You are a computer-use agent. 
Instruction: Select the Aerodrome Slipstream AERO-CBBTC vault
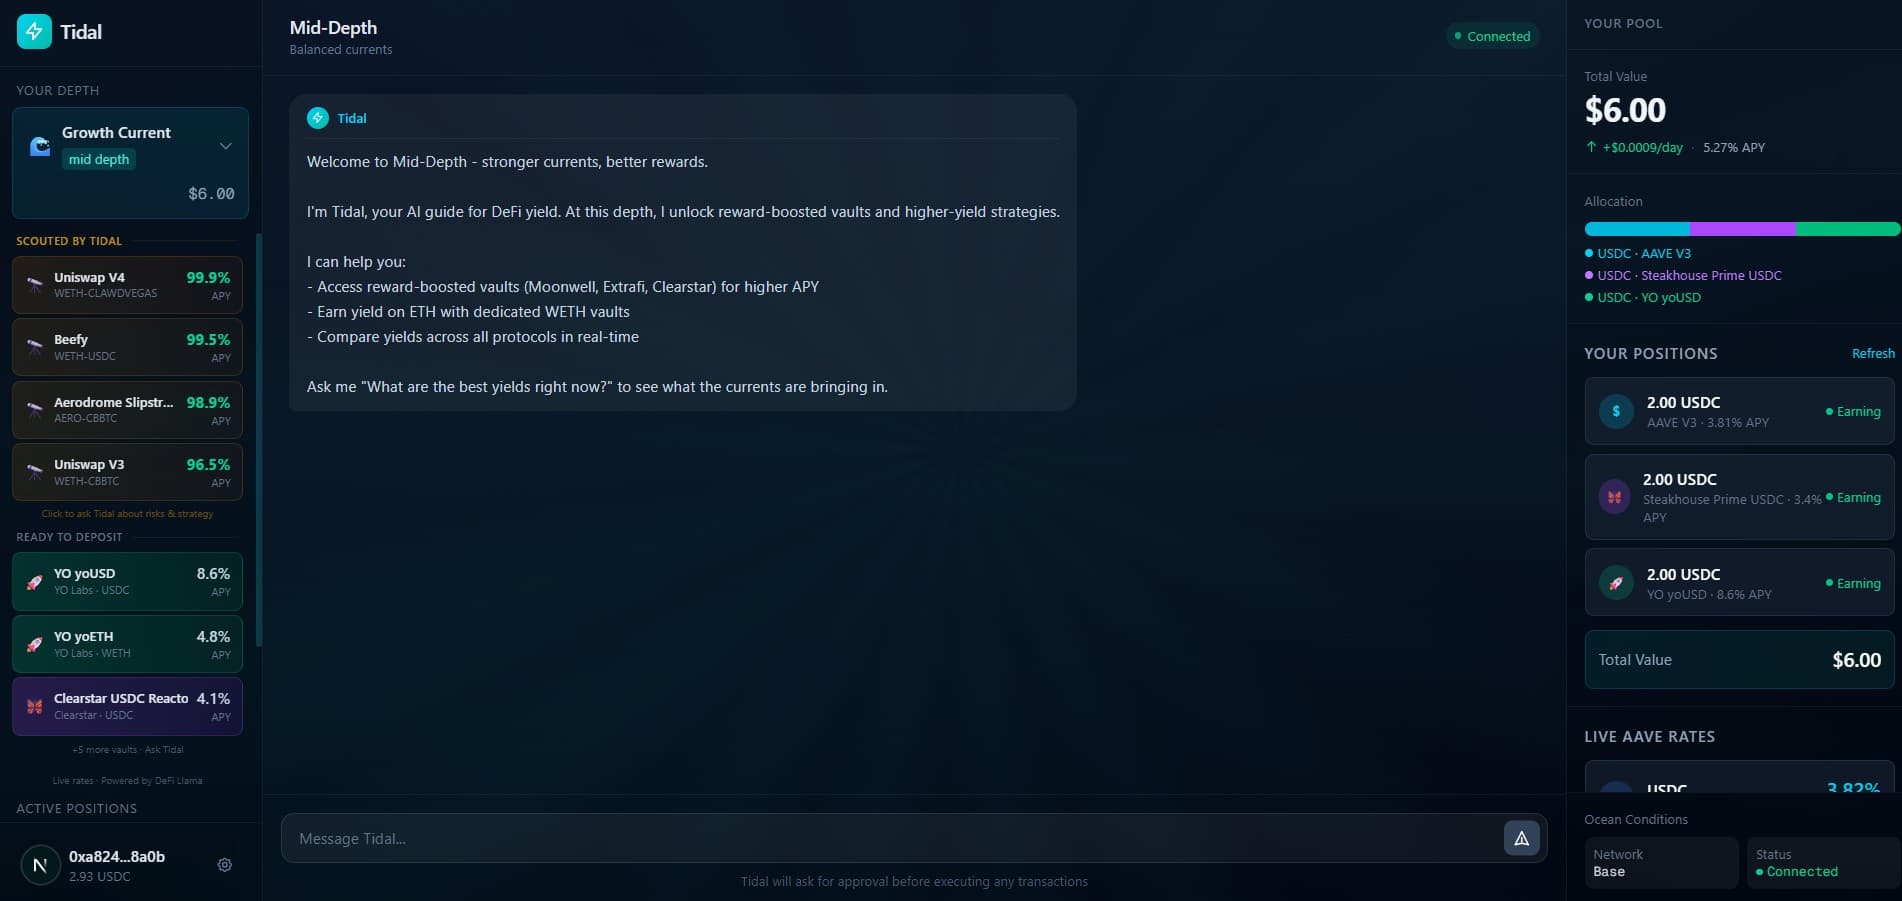click(128, 410)
